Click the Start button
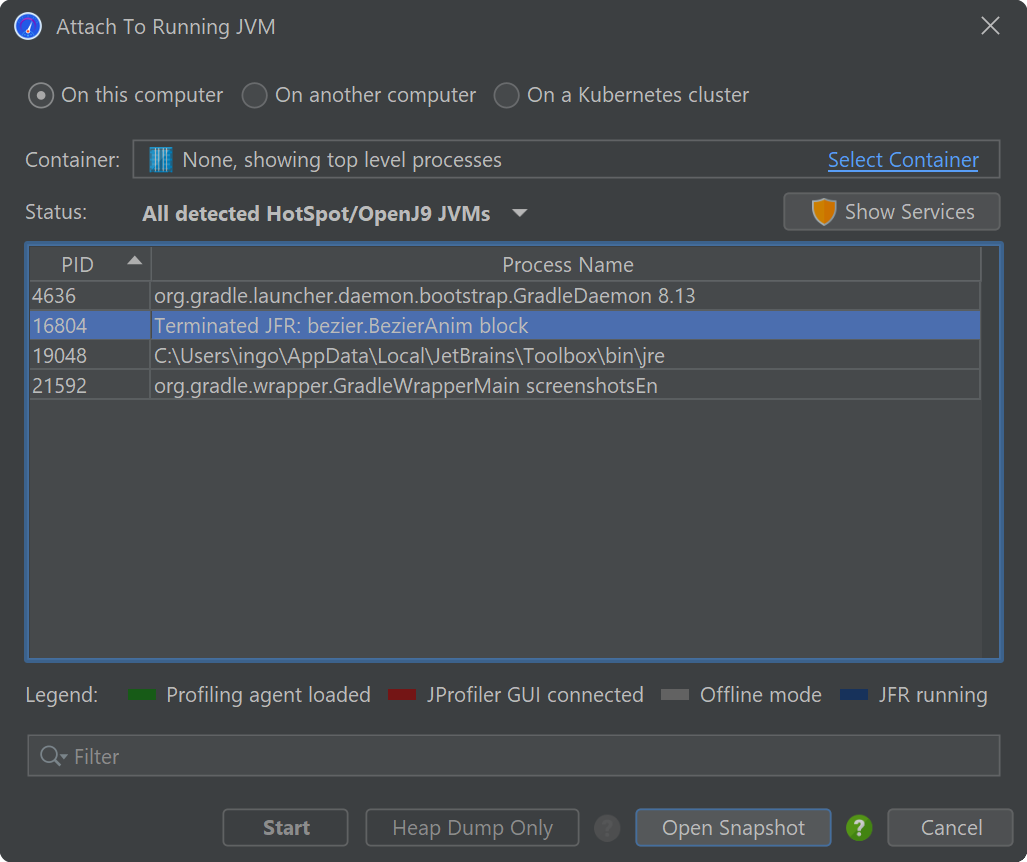1027x862 pixels. coord(286,828)
